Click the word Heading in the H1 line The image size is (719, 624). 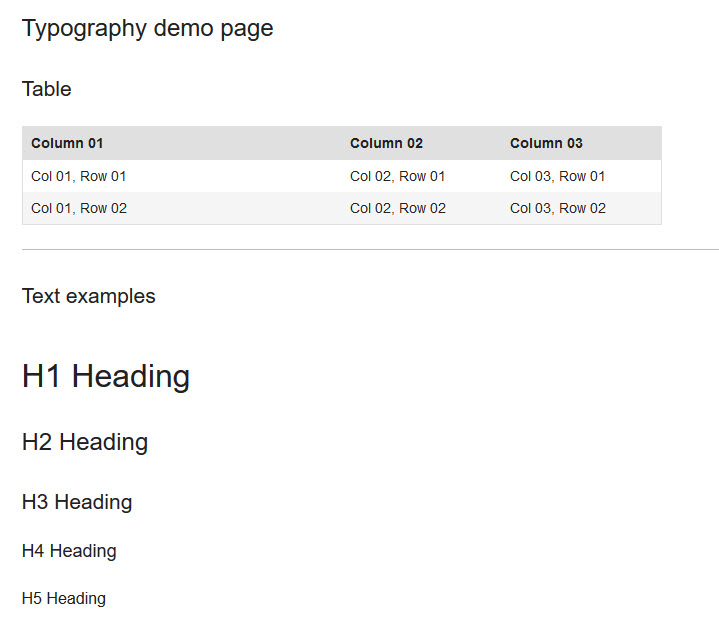(131, 376)
